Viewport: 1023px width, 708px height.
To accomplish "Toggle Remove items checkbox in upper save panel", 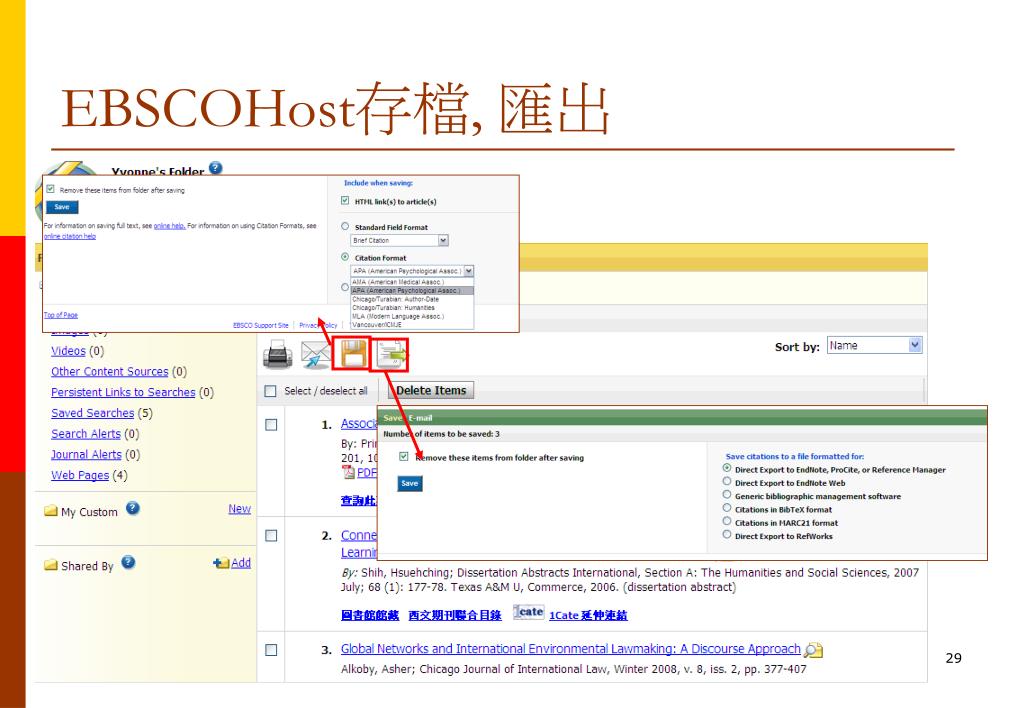I will pyautogui.click(x=50, y=189).
